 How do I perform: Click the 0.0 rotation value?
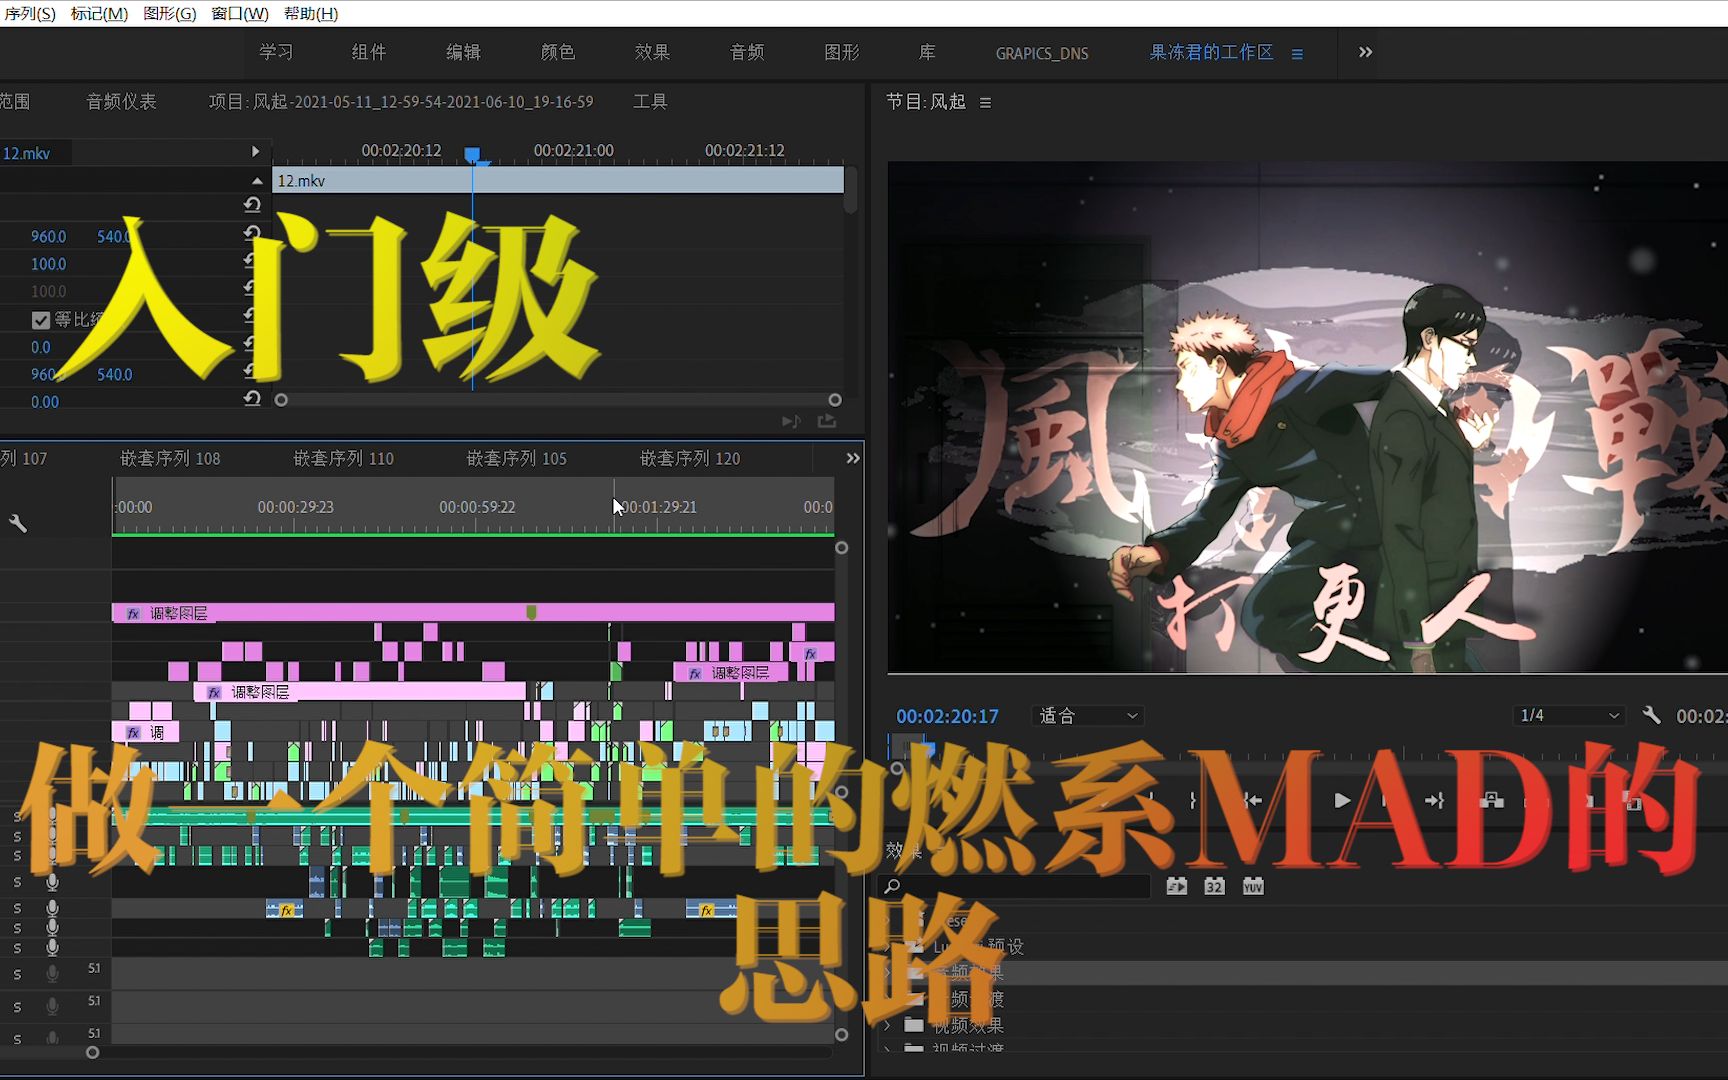click(40, 347)
